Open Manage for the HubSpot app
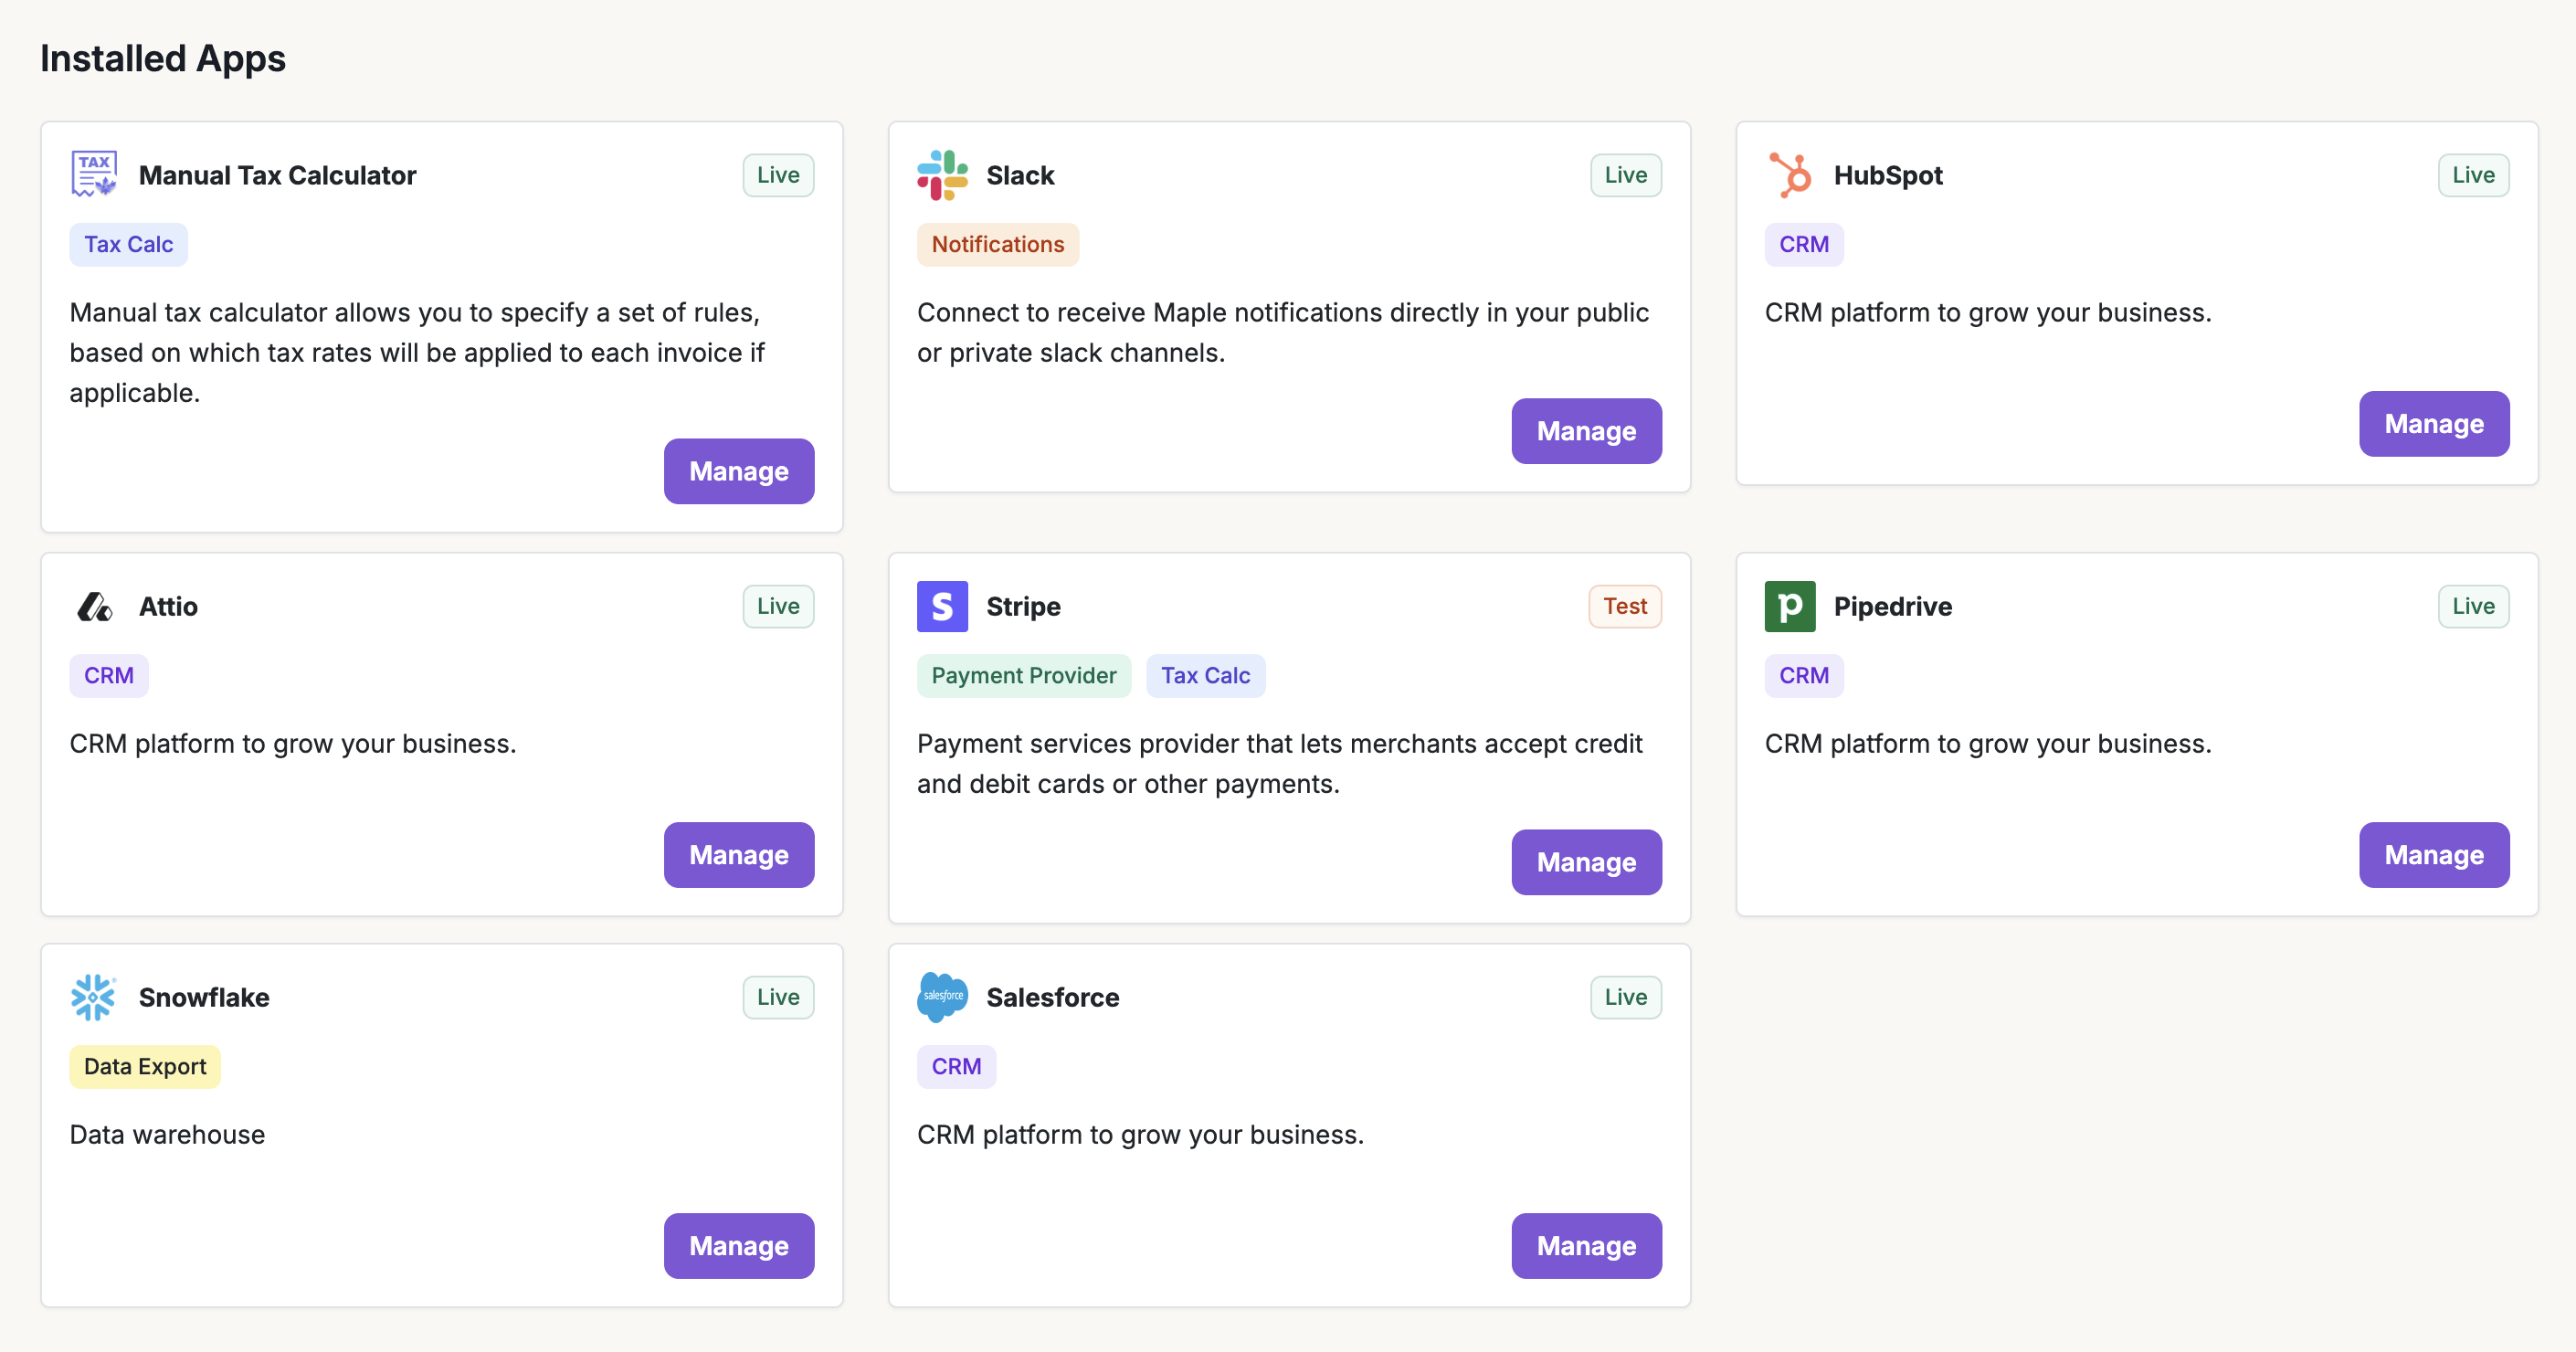2576x1352 pixels. [x=2433, y=423]
